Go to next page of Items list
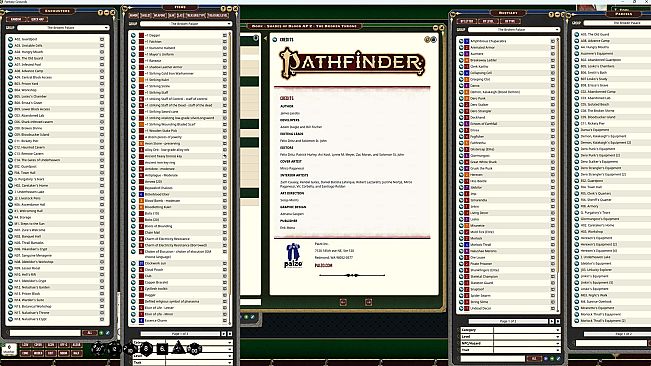The width and height of the screenshot is (651, 366). point(224,334)
